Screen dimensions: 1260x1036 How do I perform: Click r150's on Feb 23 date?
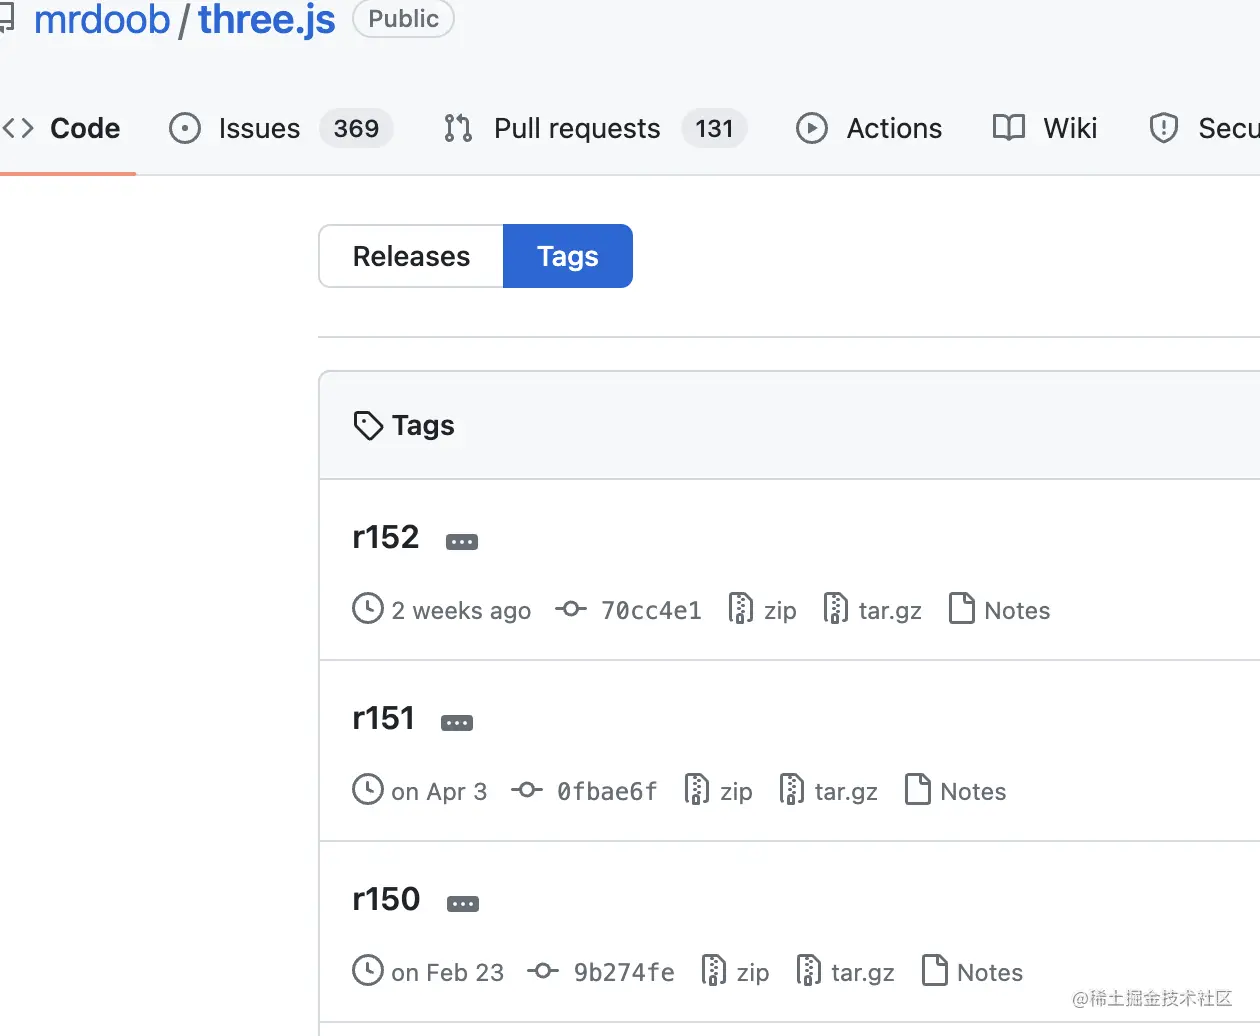tap(448, 973)
